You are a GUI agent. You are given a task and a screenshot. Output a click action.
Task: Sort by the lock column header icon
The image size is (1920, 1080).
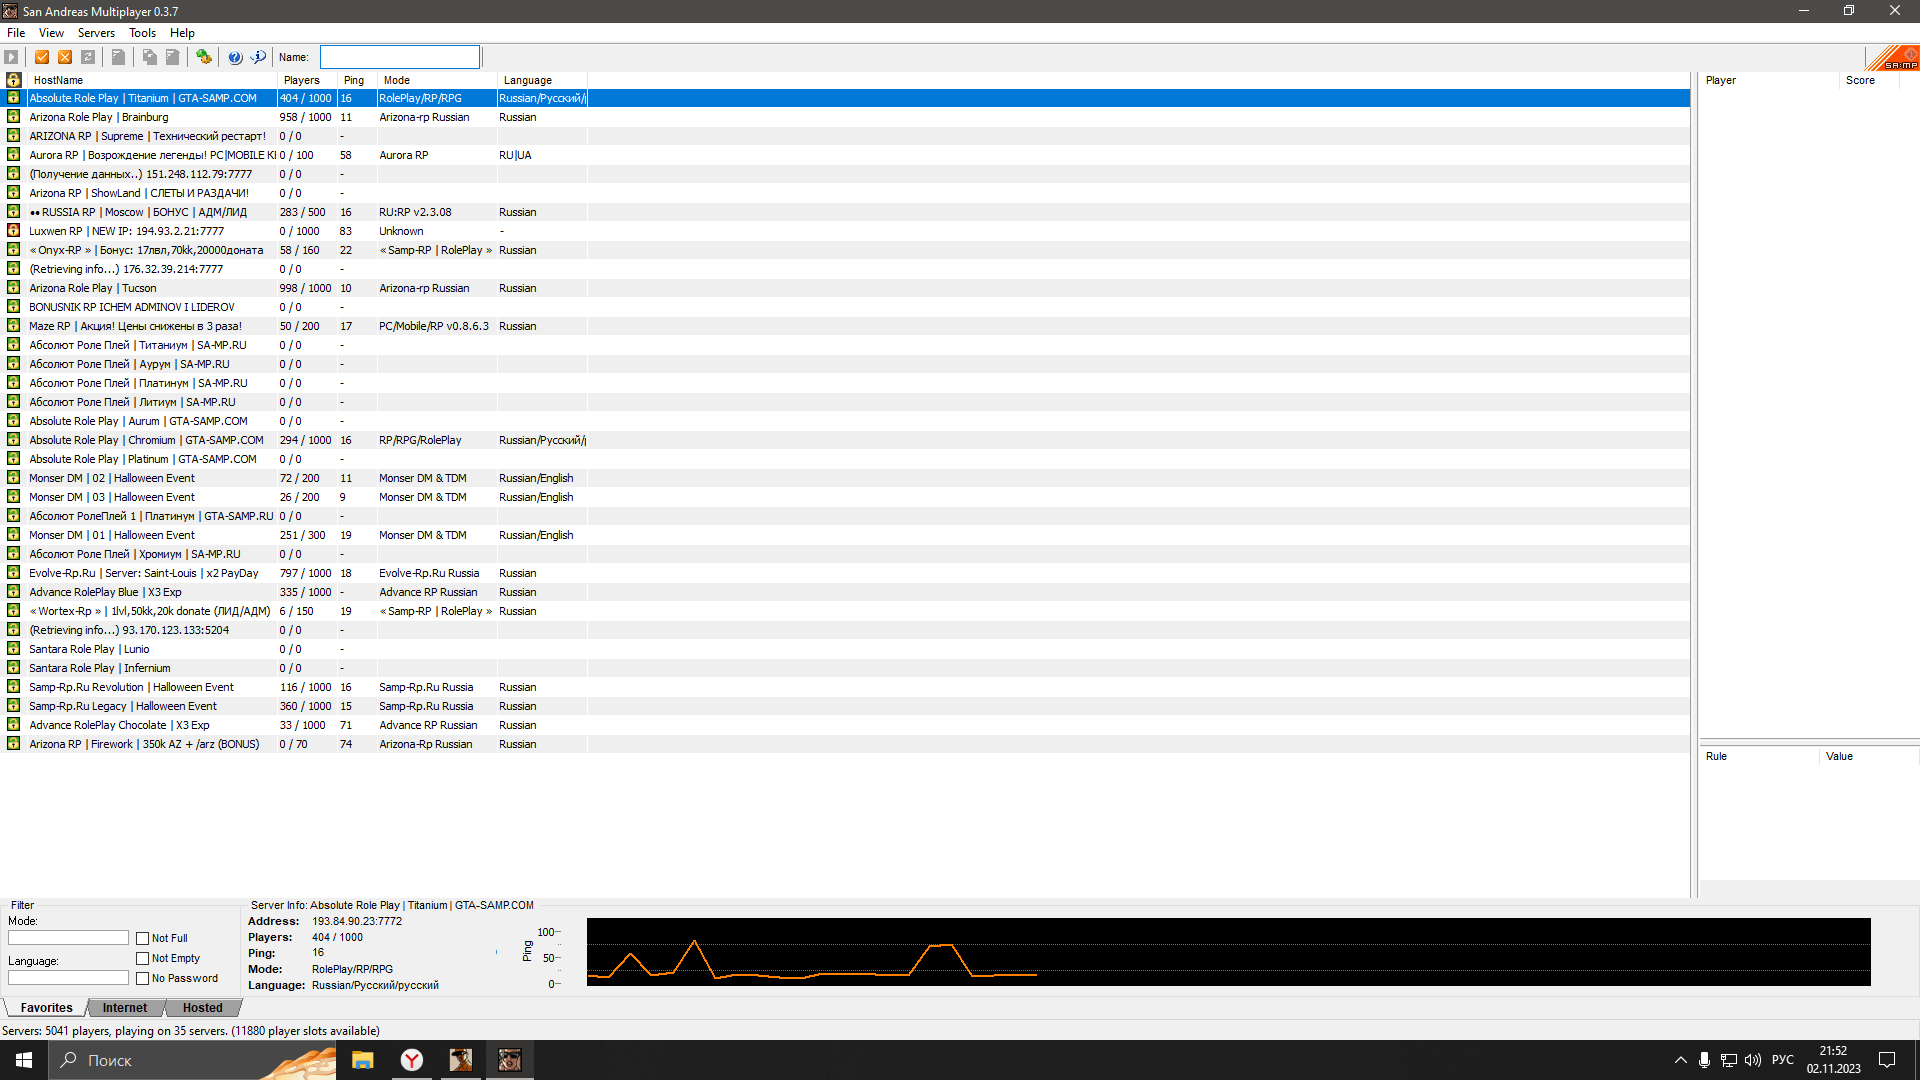[x=14, y=80]
